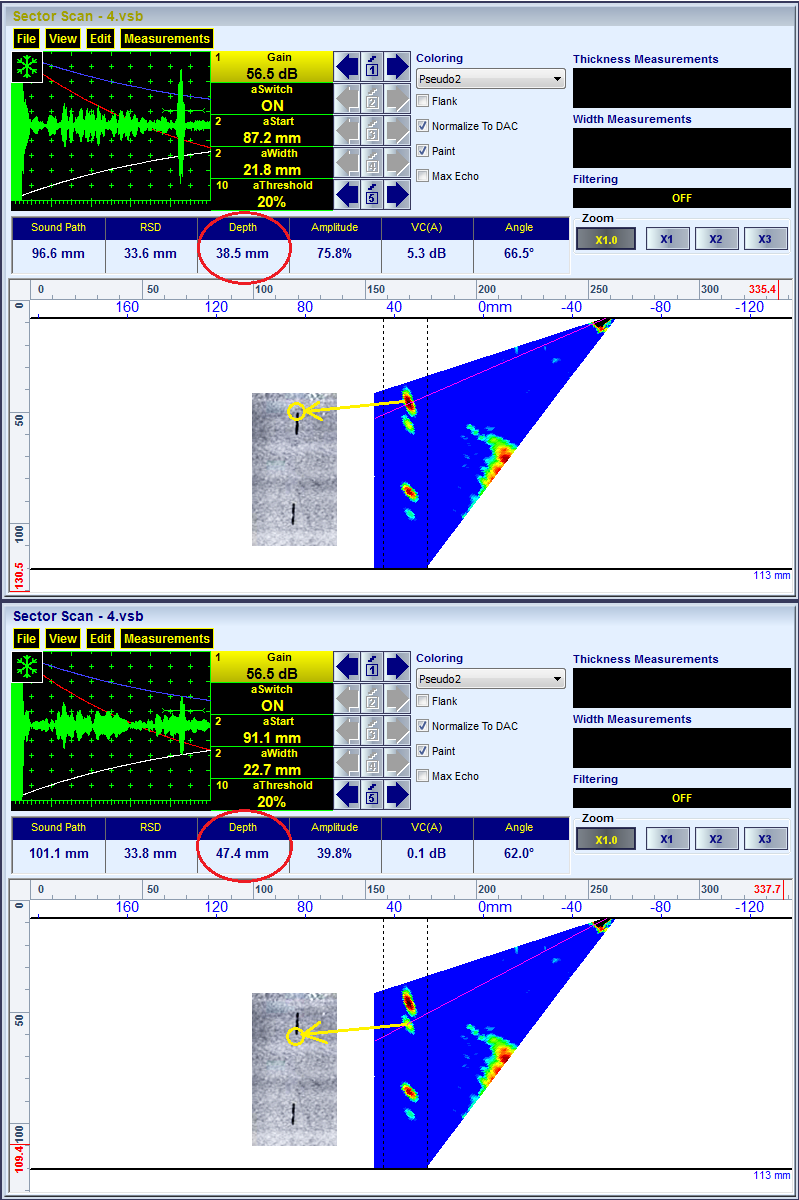Click aThreshold row right arrow, upper window
Viewport: 799px width, 1200px height.
click(x=398, y=194)
